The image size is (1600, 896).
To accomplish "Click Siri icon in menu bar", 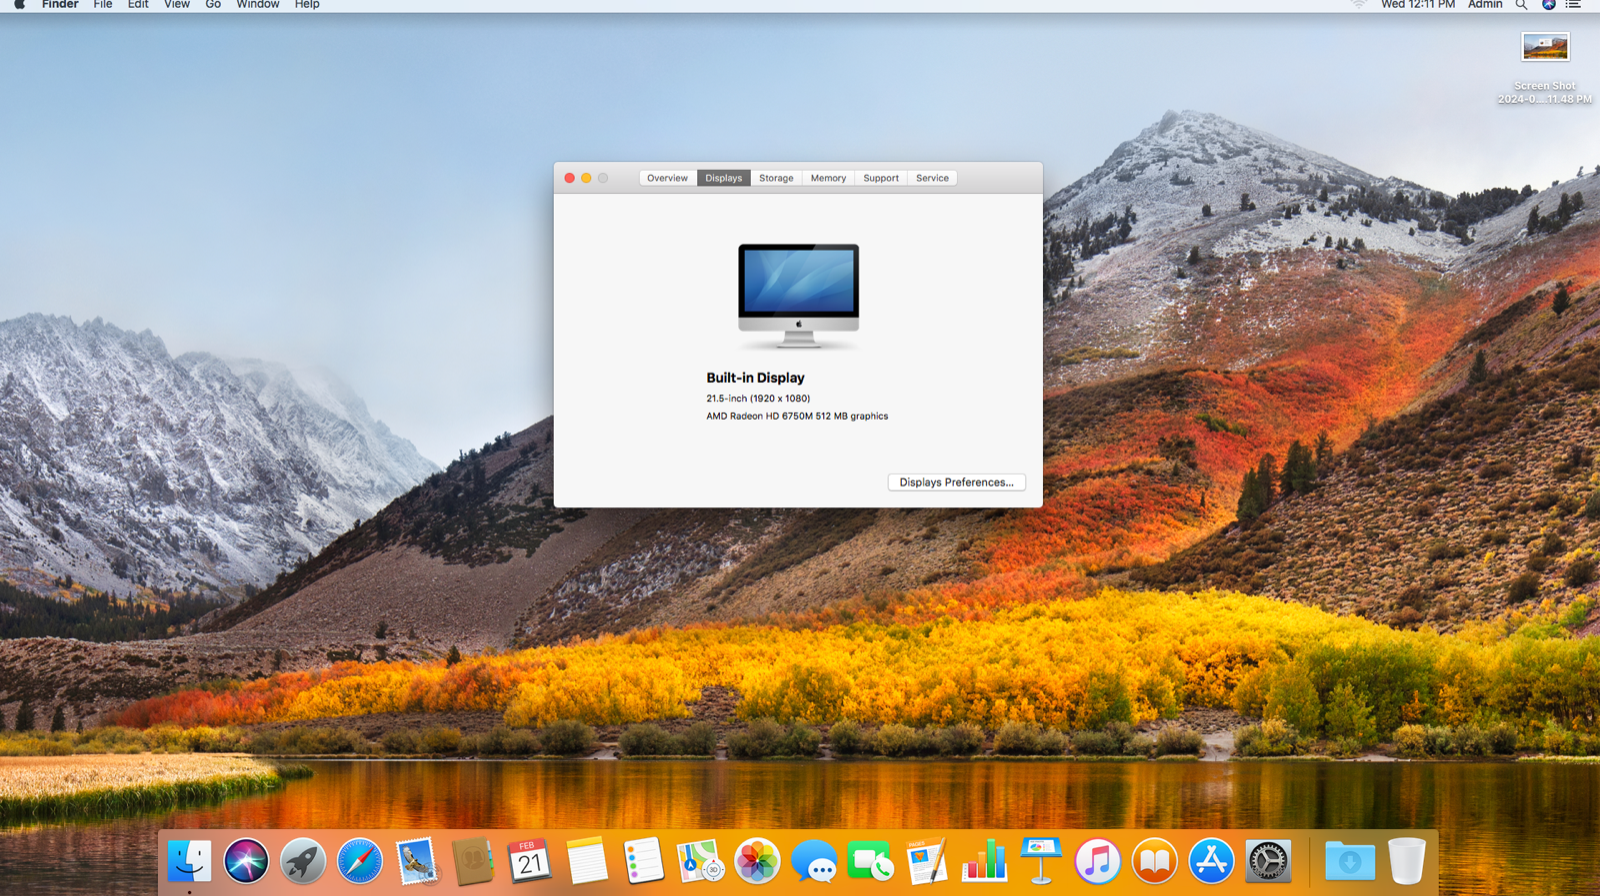I will [1548, 5].
